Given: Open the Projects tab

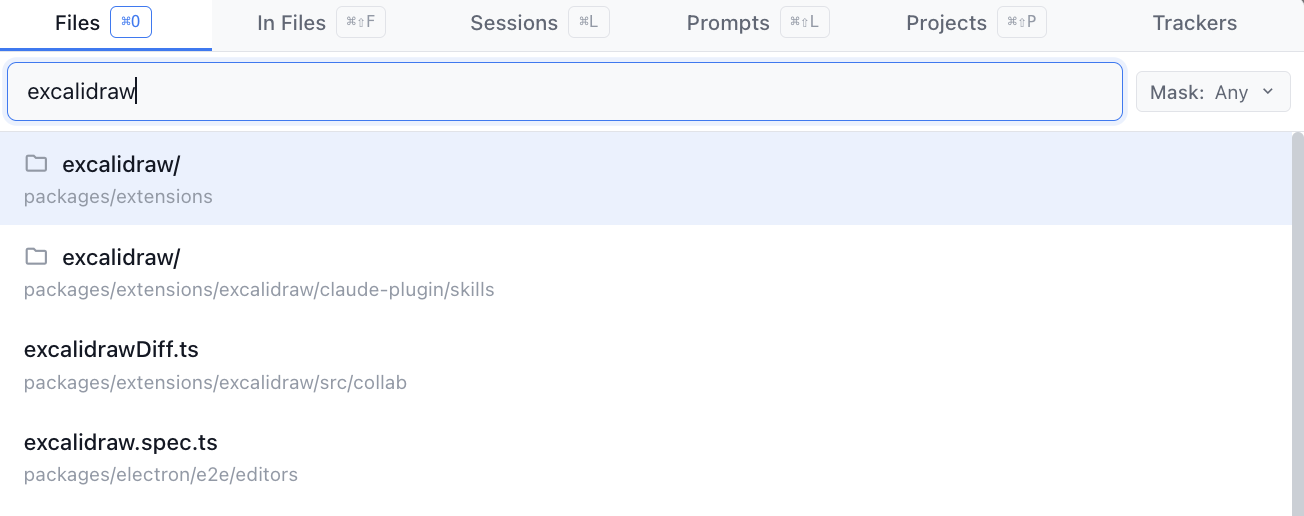Looking at the screenshot, I should (976, 23).
